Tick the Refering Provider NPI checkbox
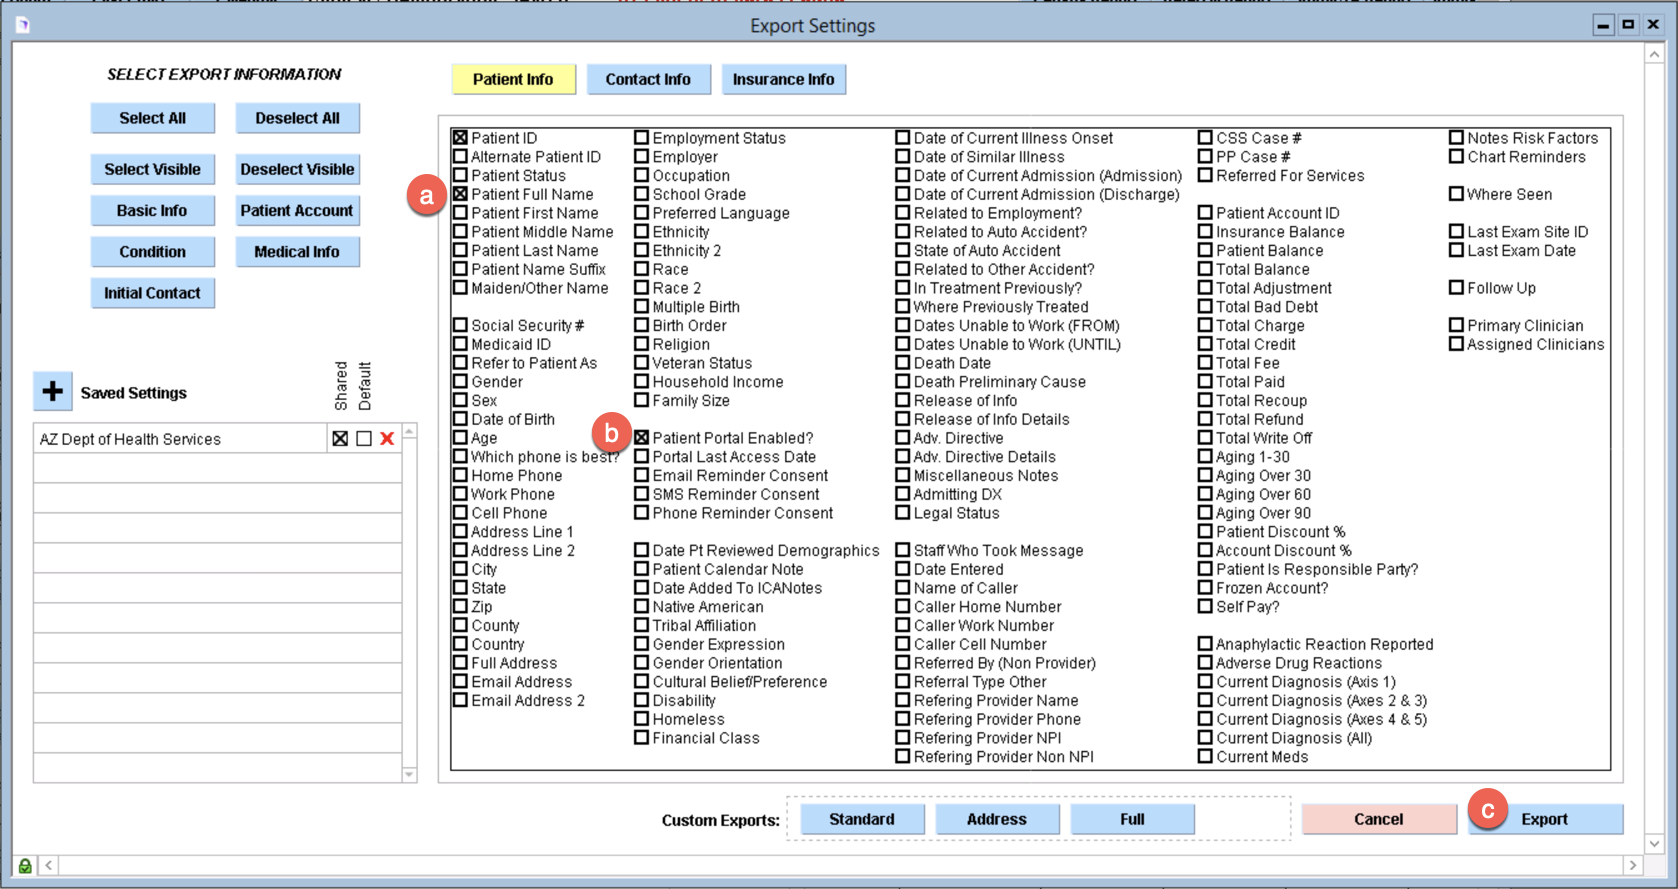Image resolution: width=1678 pixels, height=889 pixels. (x=903, y=738)
